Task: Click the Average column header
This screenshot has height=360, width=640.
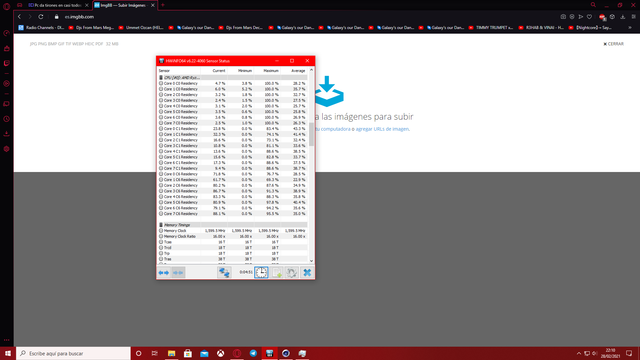Action: coord(298,71)
